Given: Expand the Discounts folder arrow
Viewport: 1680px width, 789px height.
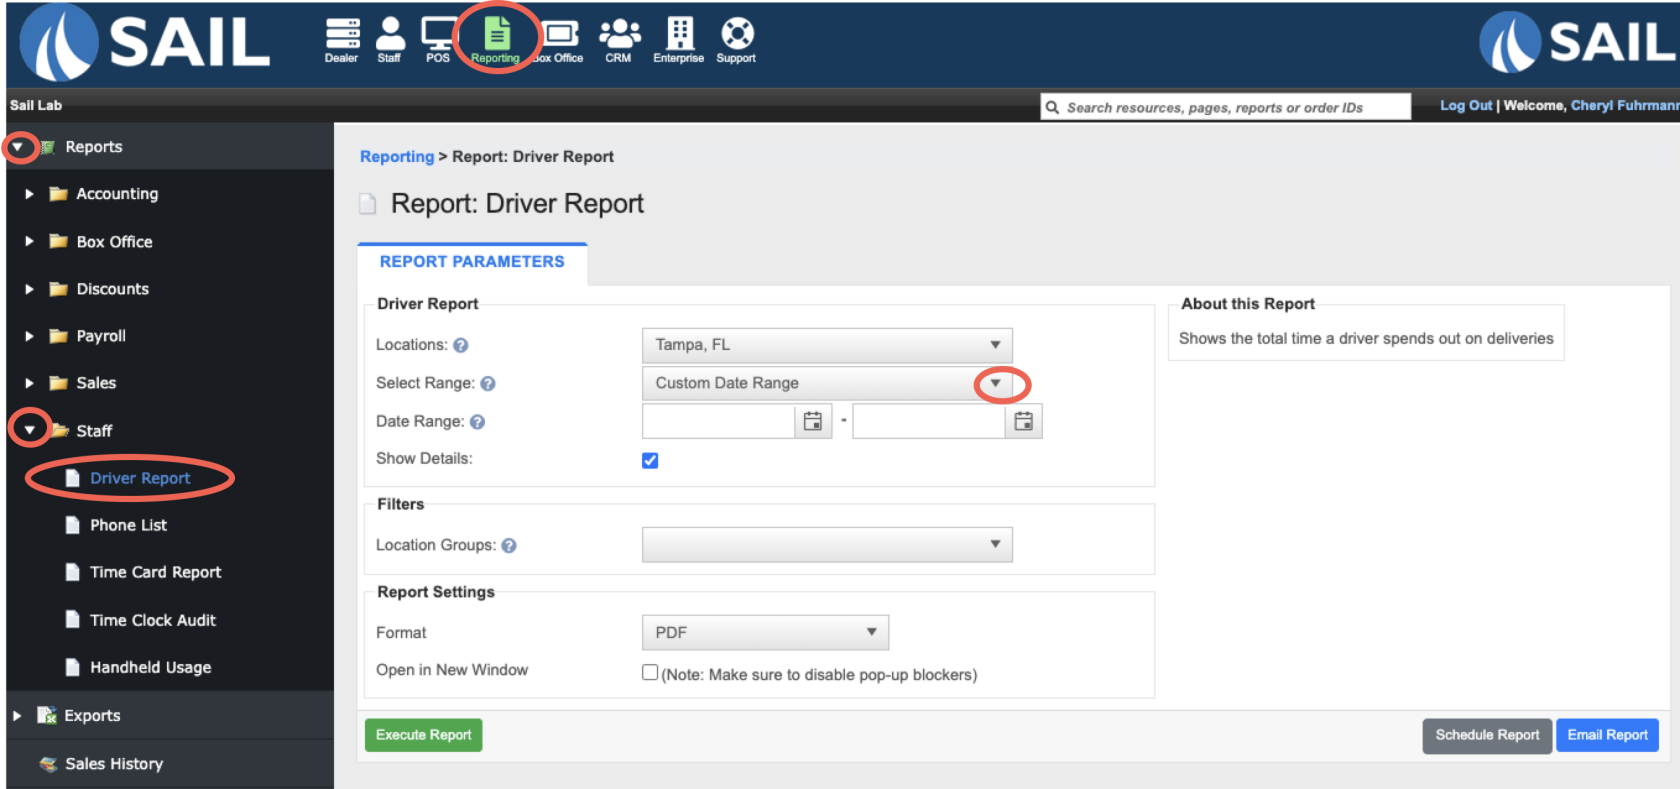Looking at the screenshot, I should 29,289.
